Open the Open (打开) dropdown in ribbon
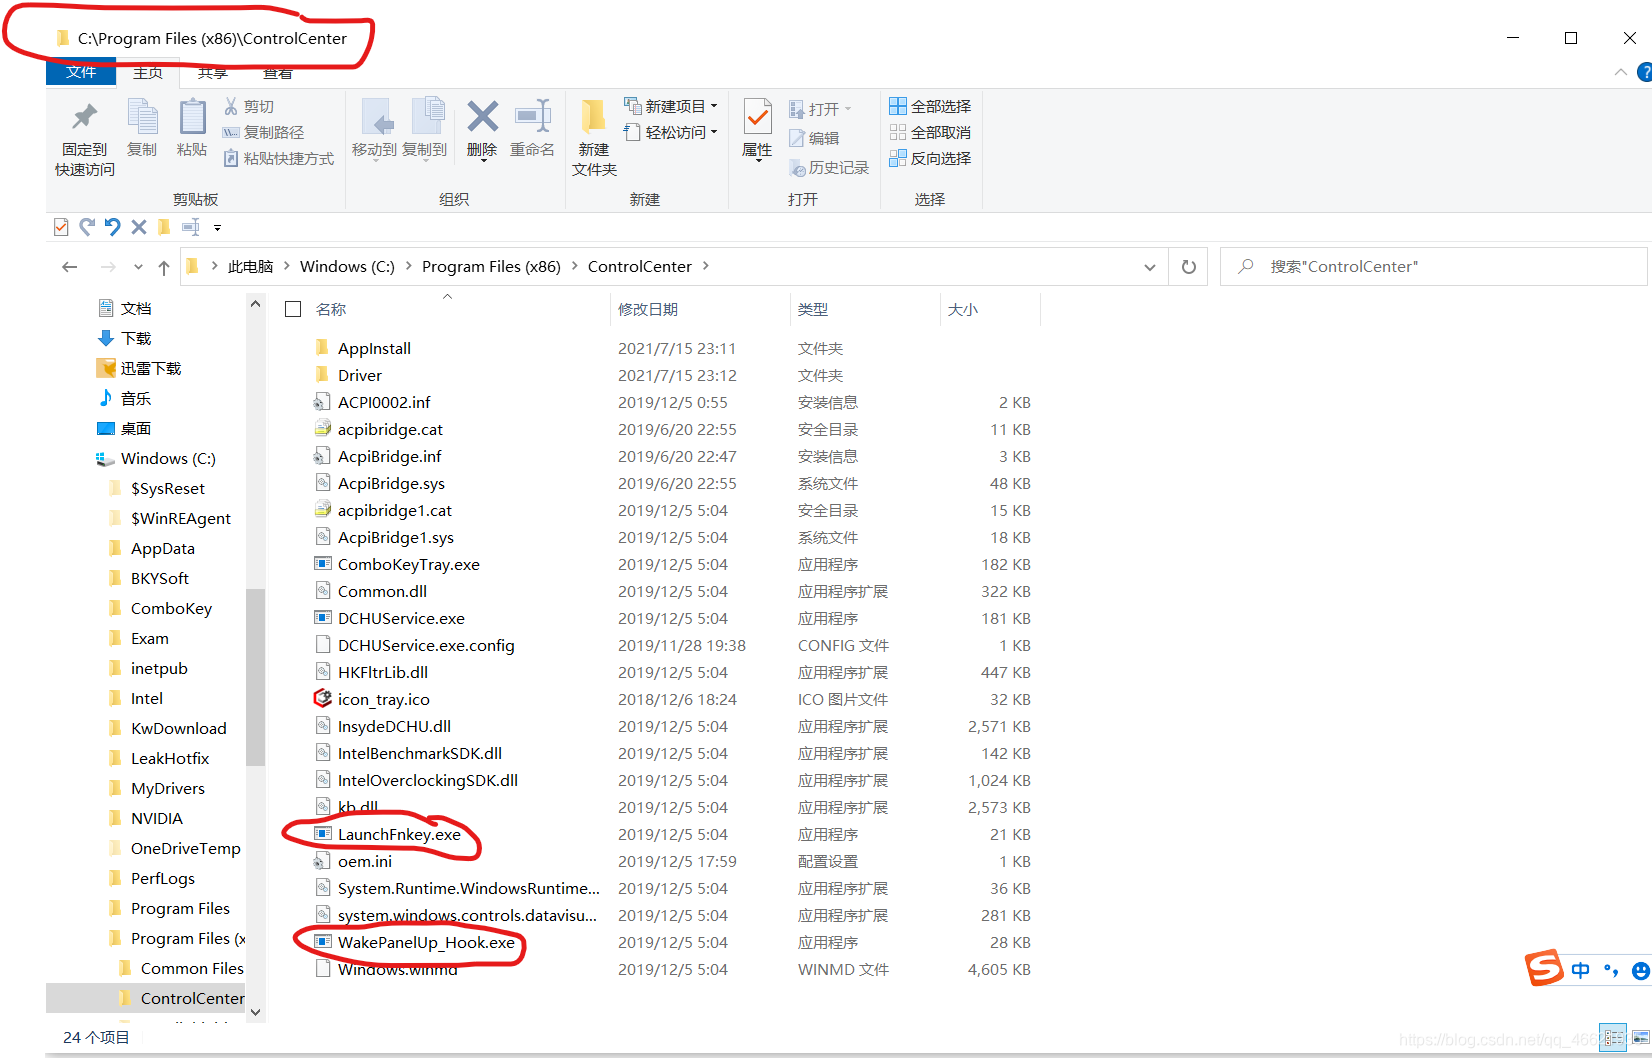Image resolution: width=1652 pixels, height=1058 pixels. point(820,109)
